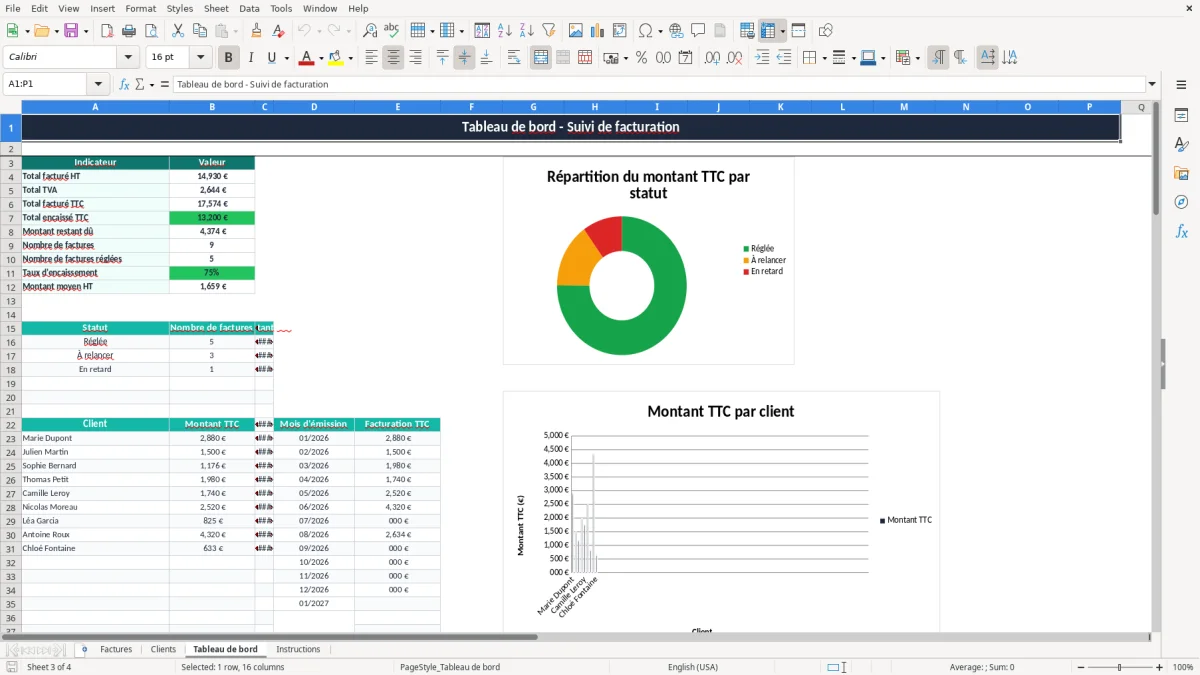This screenshot has height=675, width=1200.
Task: Open the font size dropdown
Action: point(201,58)
